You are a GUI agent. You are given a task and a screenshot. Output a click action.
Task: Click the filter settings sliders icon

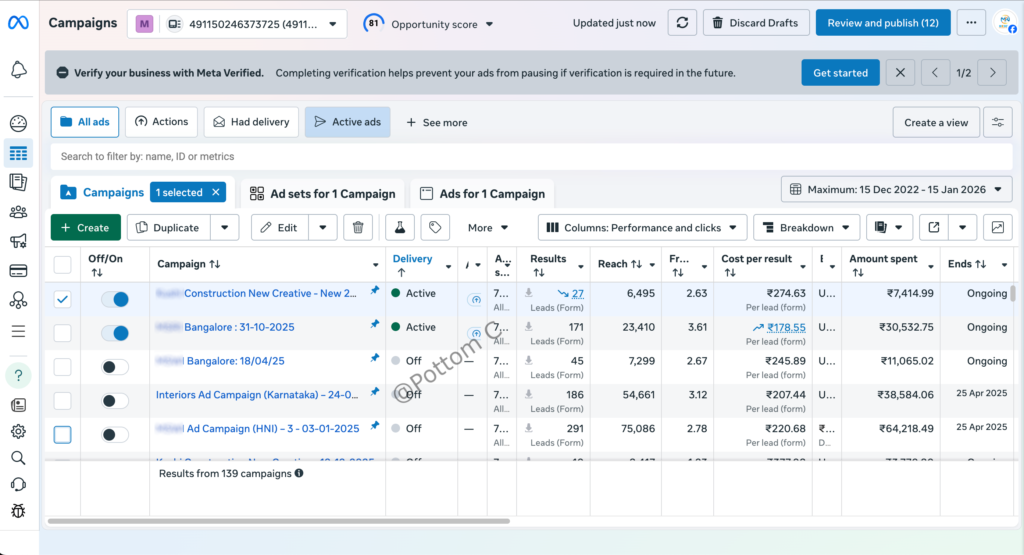click(997, 122)
